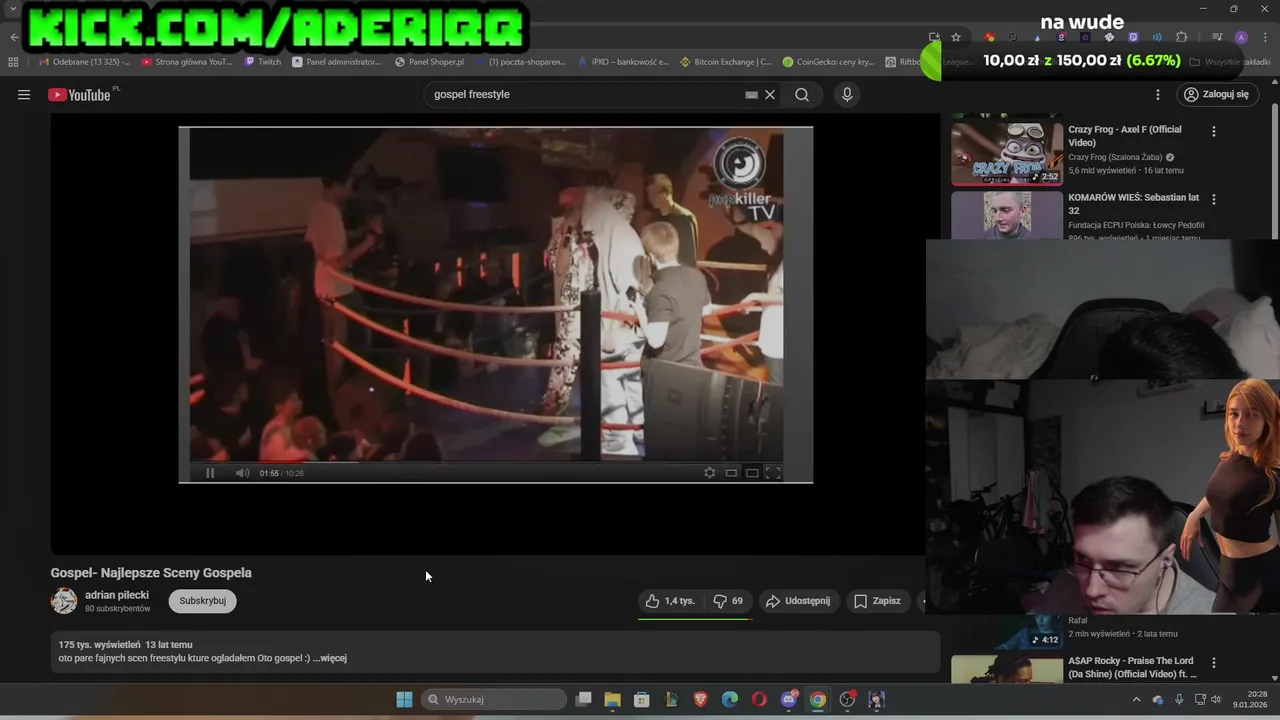Open options menu for Crazy Frog video
1280x720 pixels.
(1214, 131)
